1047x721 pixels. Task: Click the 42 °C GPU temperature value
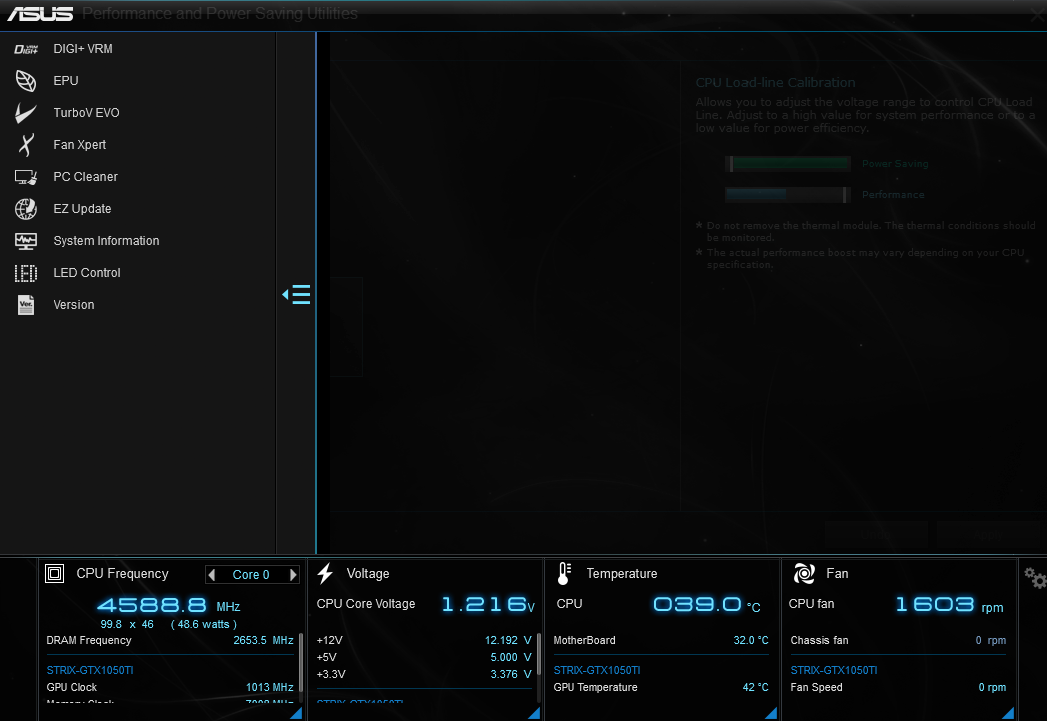(756, 687)
